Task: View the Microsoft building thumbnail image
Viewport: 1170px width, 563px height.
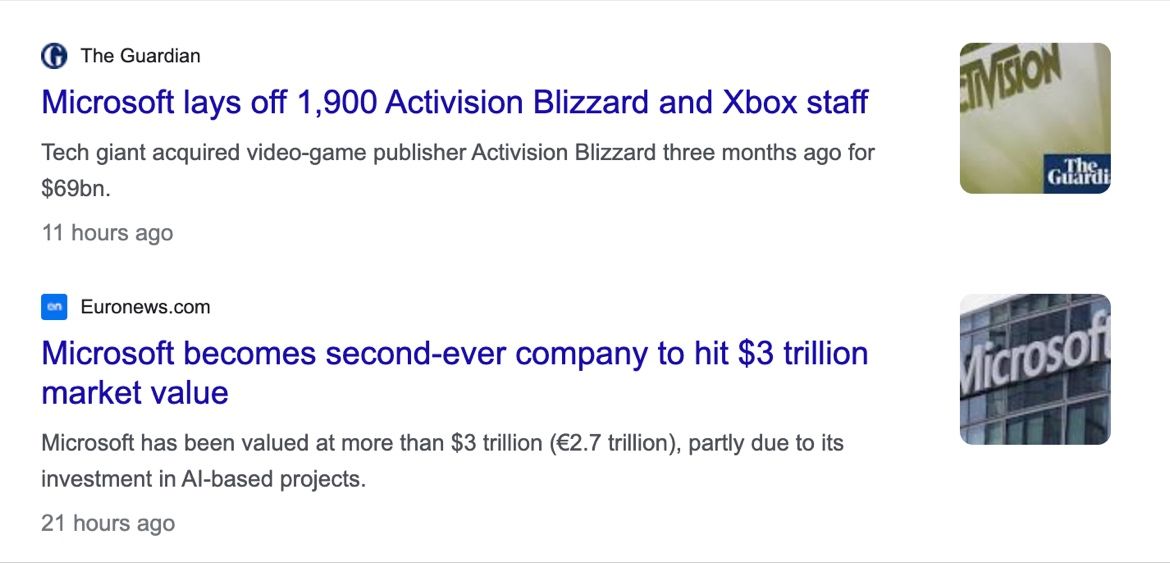Action: pyautogui.click(x=1035, y=369)
